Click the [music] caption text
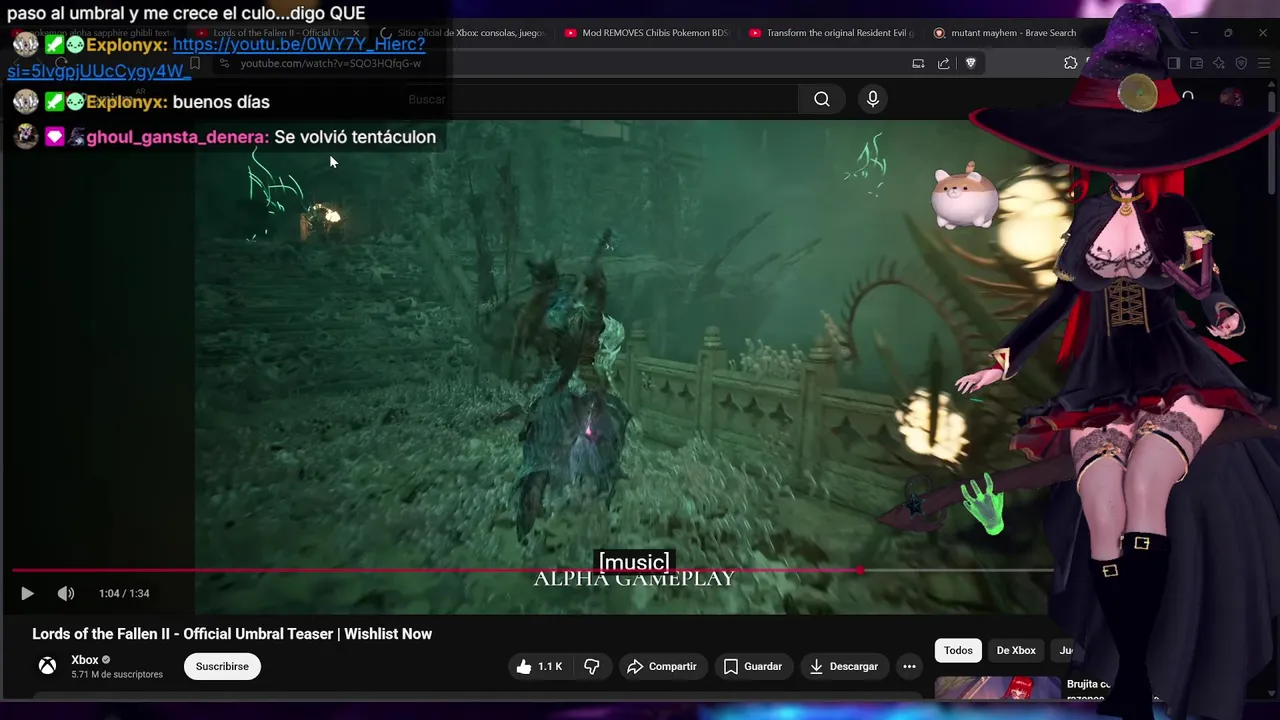This screenshot has width=1280, height=720. click(634, 562)
